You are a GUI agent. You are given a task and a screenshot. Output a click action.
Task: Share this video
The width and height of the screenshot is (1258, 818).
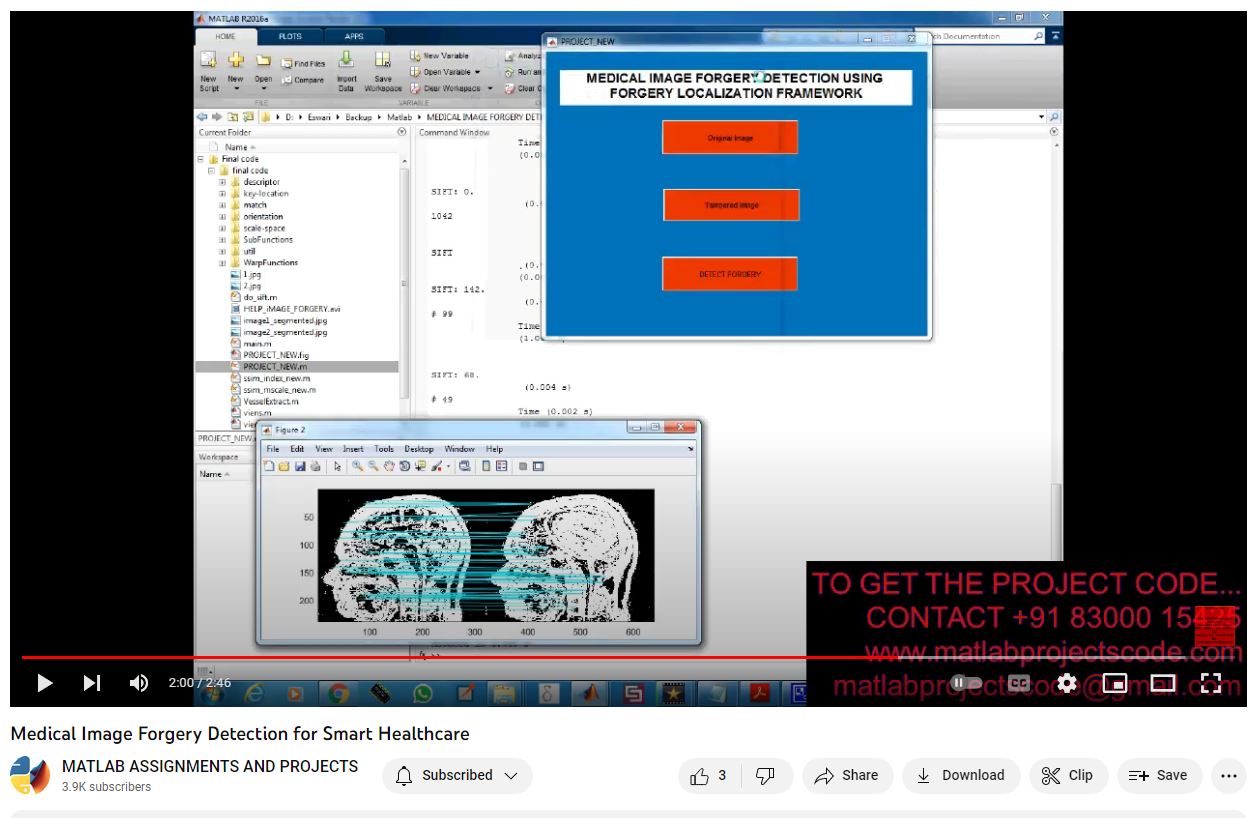[x=847, y=775]
